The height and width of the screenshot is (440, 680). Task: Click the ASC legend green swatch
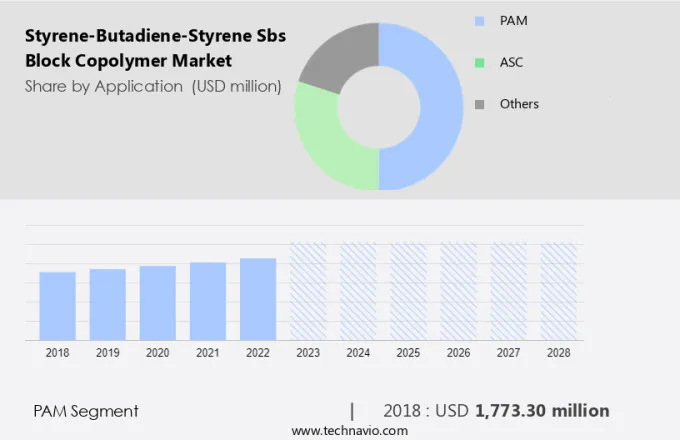pos(479,62)
